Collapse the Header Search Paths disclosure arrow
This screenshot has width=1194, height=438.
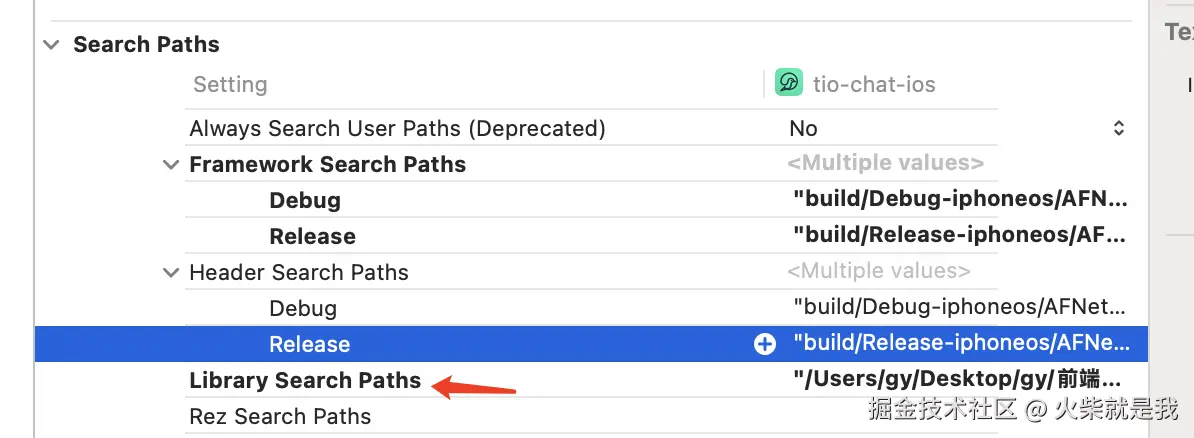[x=171, y=273]
